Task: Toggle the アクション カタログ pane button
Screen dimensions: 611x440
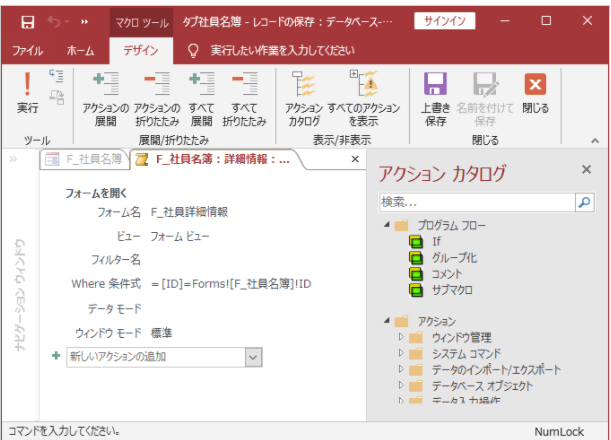Action: point(304,99)
